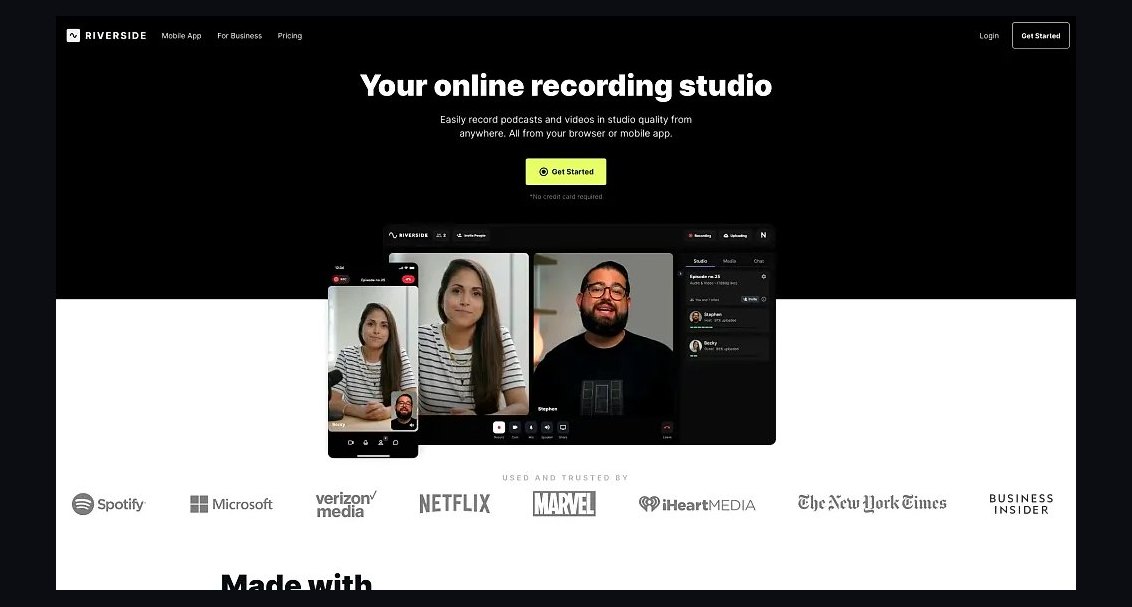Click the Login link
The image size is (1132, 607).
click(x=989, y=35)
